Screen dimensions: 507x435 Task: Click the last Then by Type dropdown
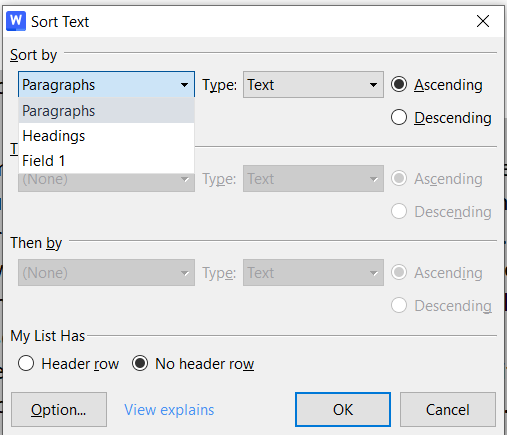point(313,273)
